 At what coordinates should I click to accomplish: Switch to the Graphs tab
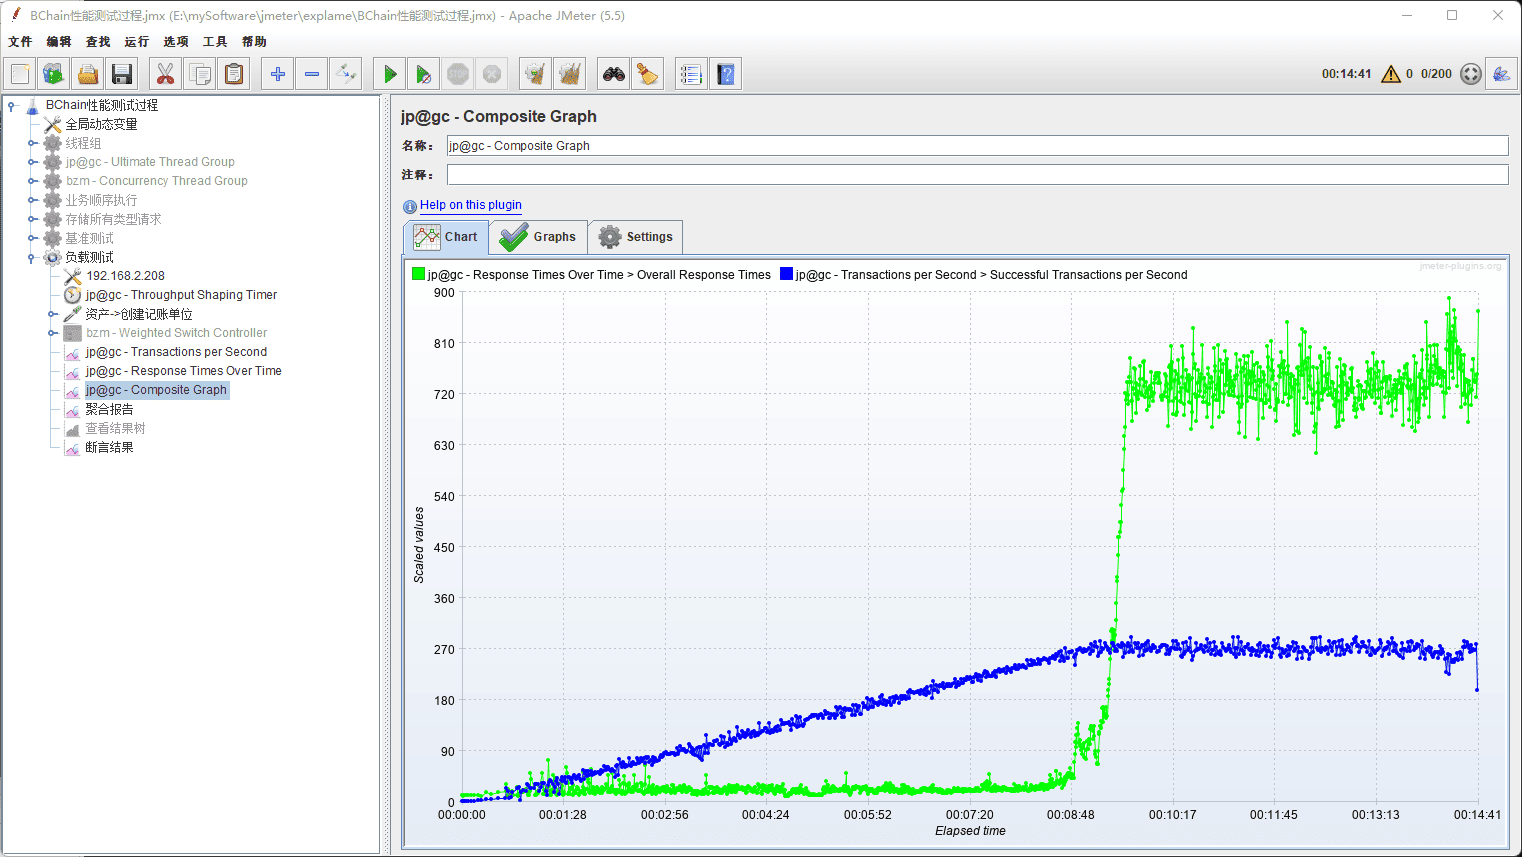coord(539,237)
